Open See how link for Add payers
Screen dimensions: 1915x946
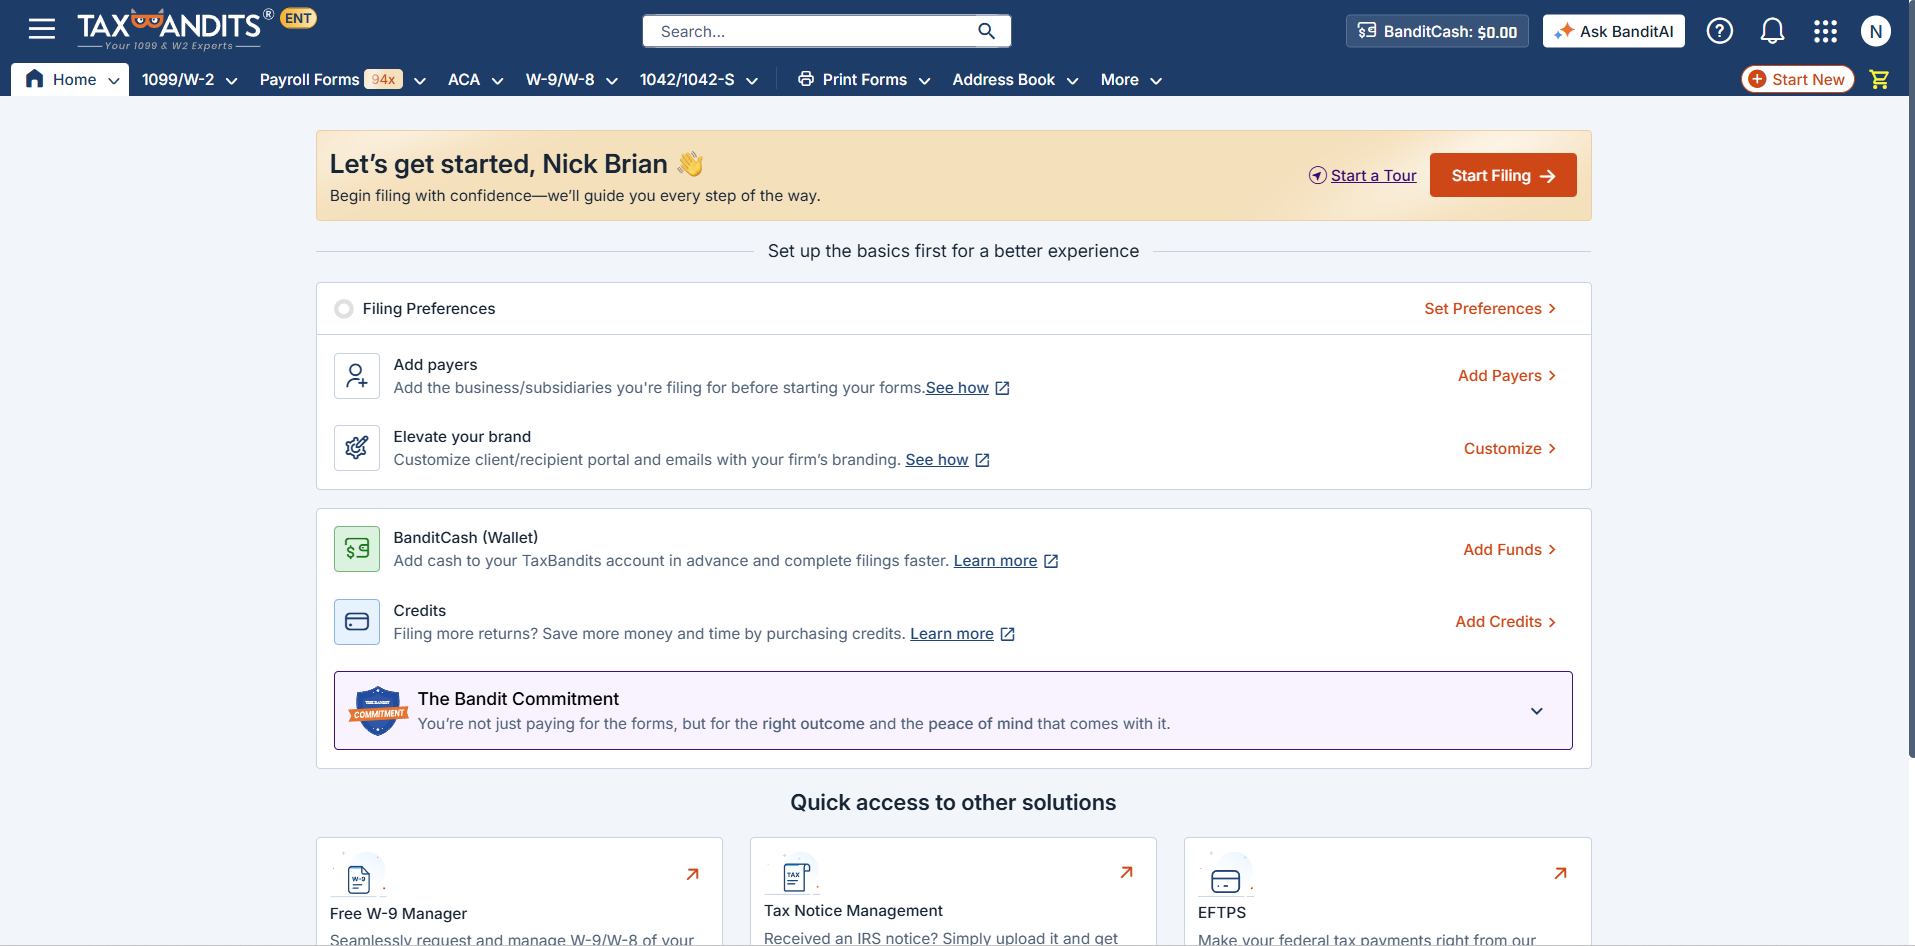(957, 388)
